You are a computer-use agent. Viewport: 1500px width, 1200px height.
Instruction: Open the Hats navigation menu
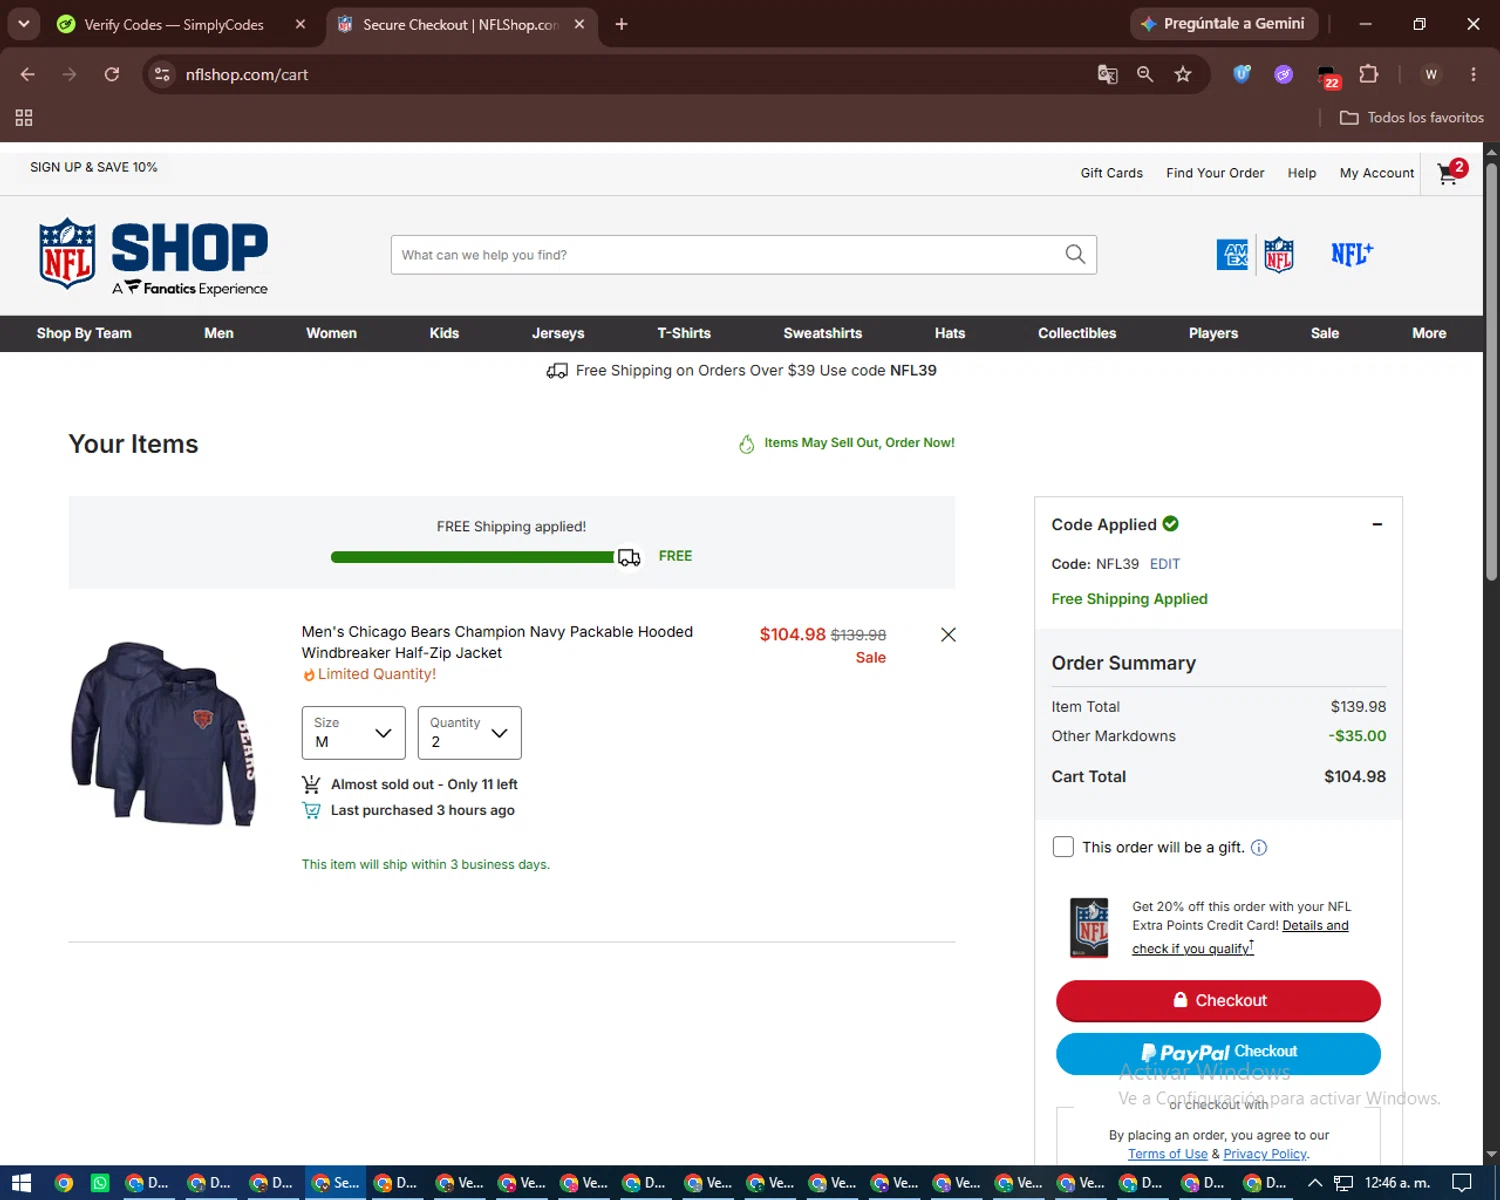pyautogui.click(x=950, y=333)
